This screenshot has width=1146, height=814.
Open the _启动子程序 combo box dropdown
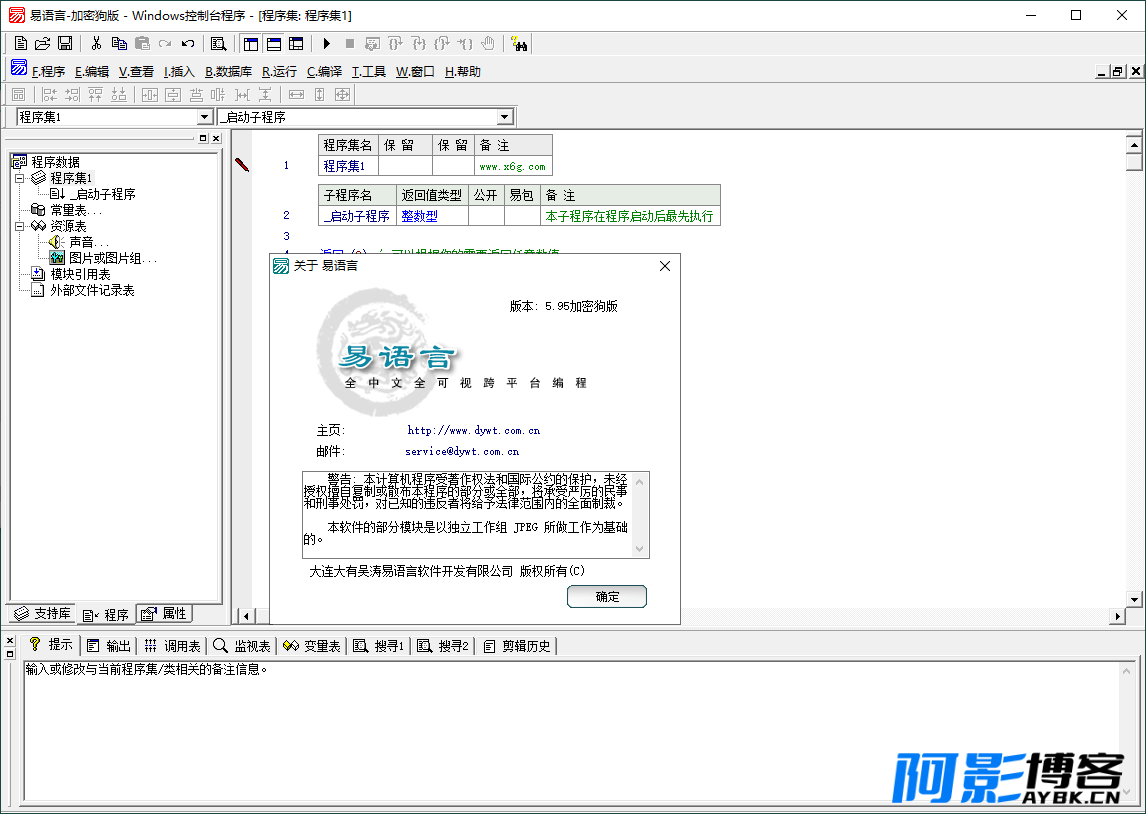(504, 117)
